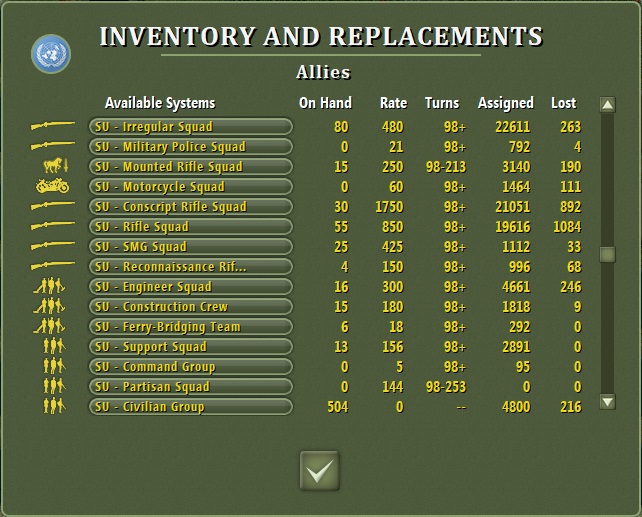The height and width of the screenshot is (517, 642).
Task: Click the Allies subtitle text
Action: (x=323, y=72)
